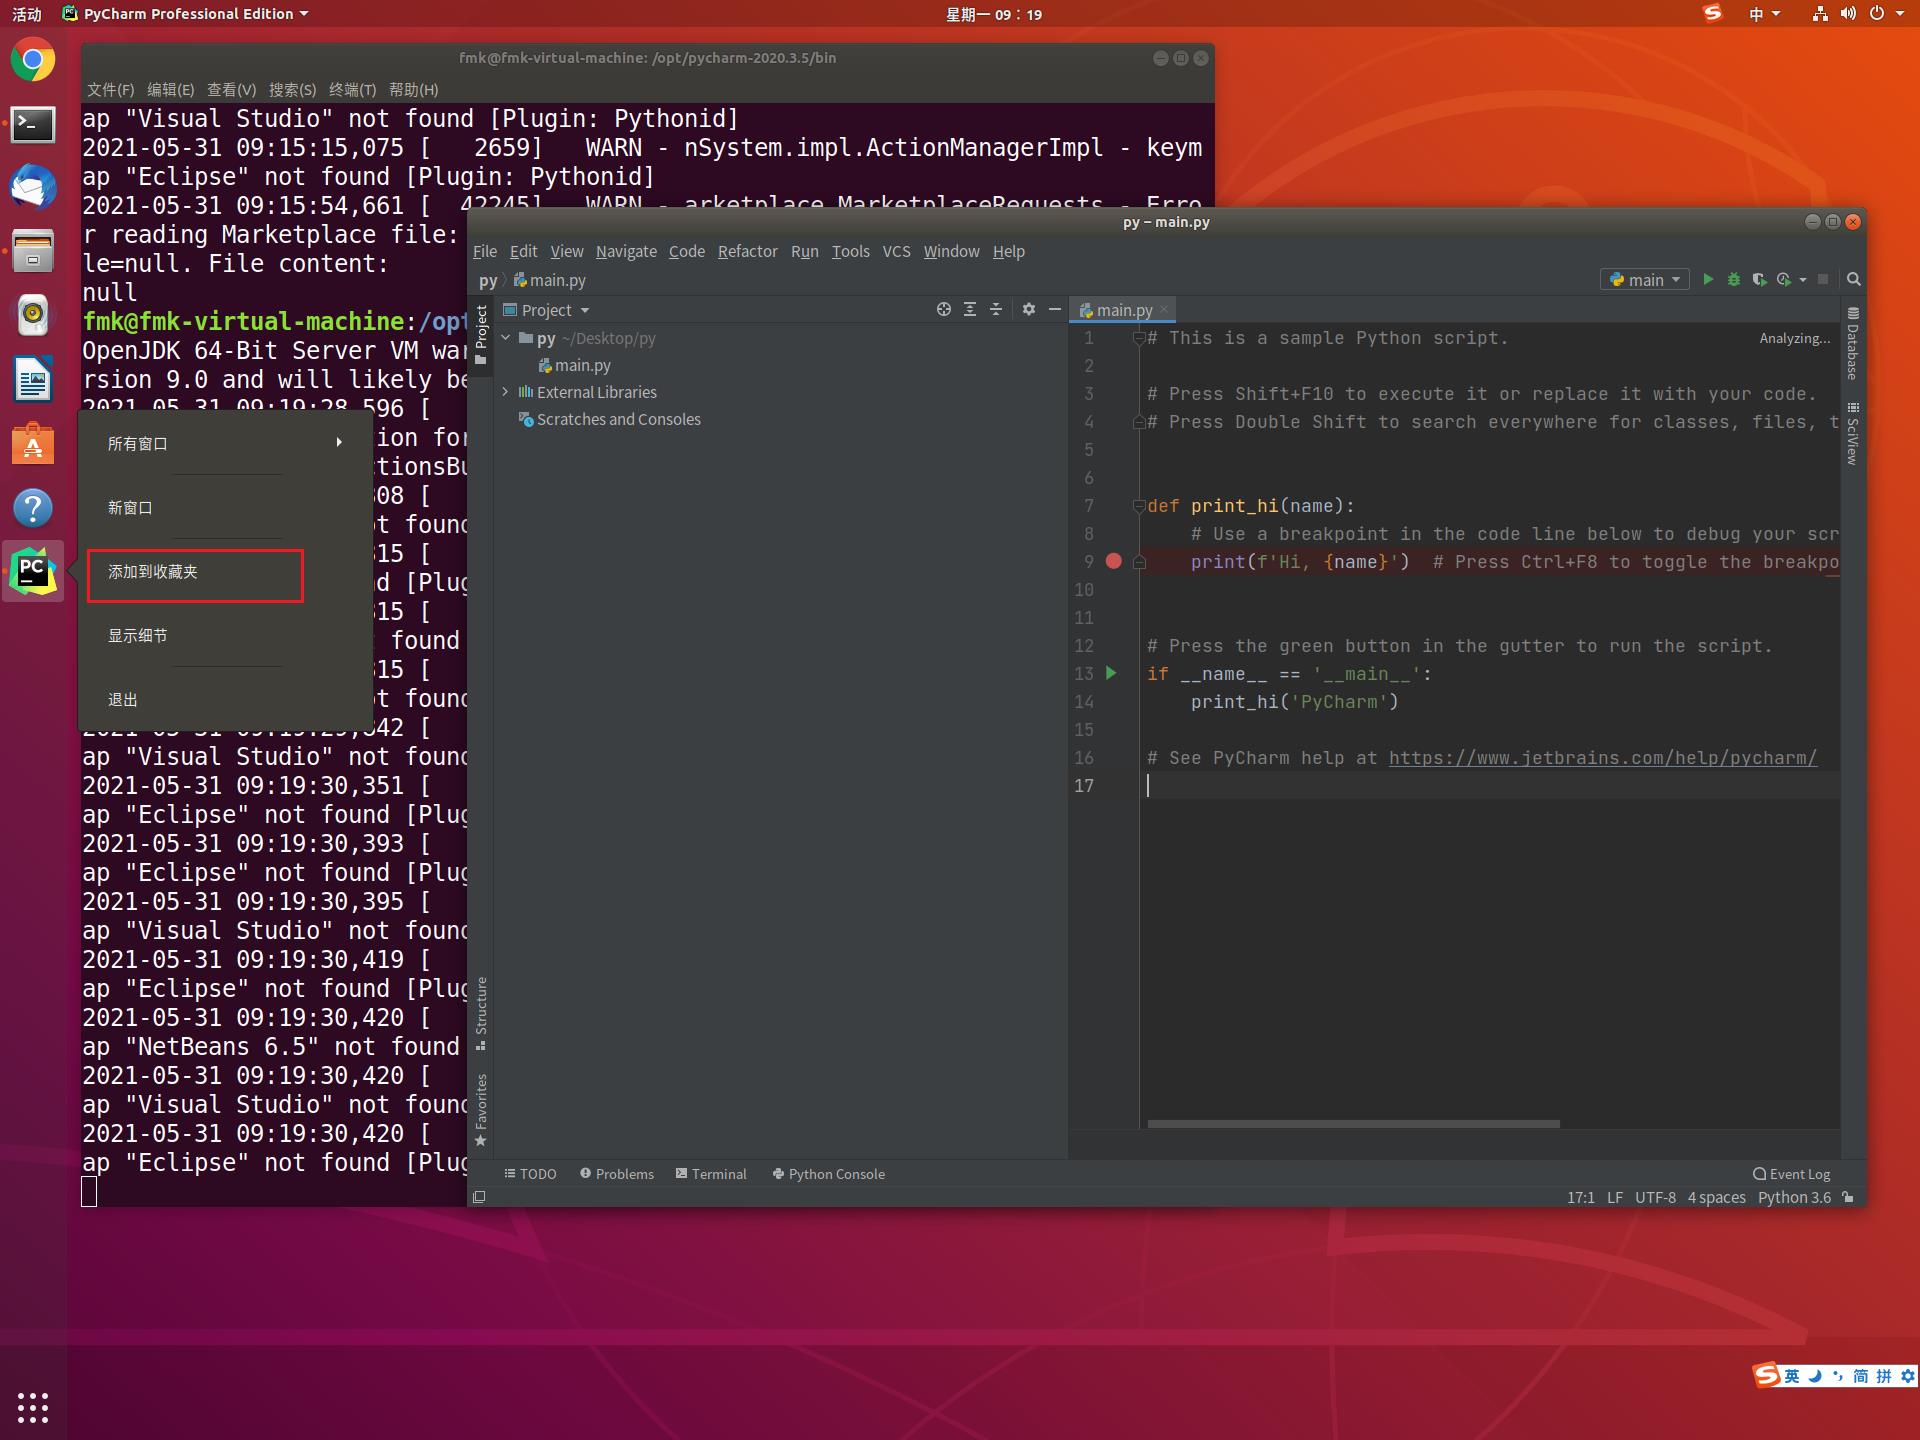Open 终端(T) menu in terminal window
Screen dimensions: 1920x1440
pos(352,89)
